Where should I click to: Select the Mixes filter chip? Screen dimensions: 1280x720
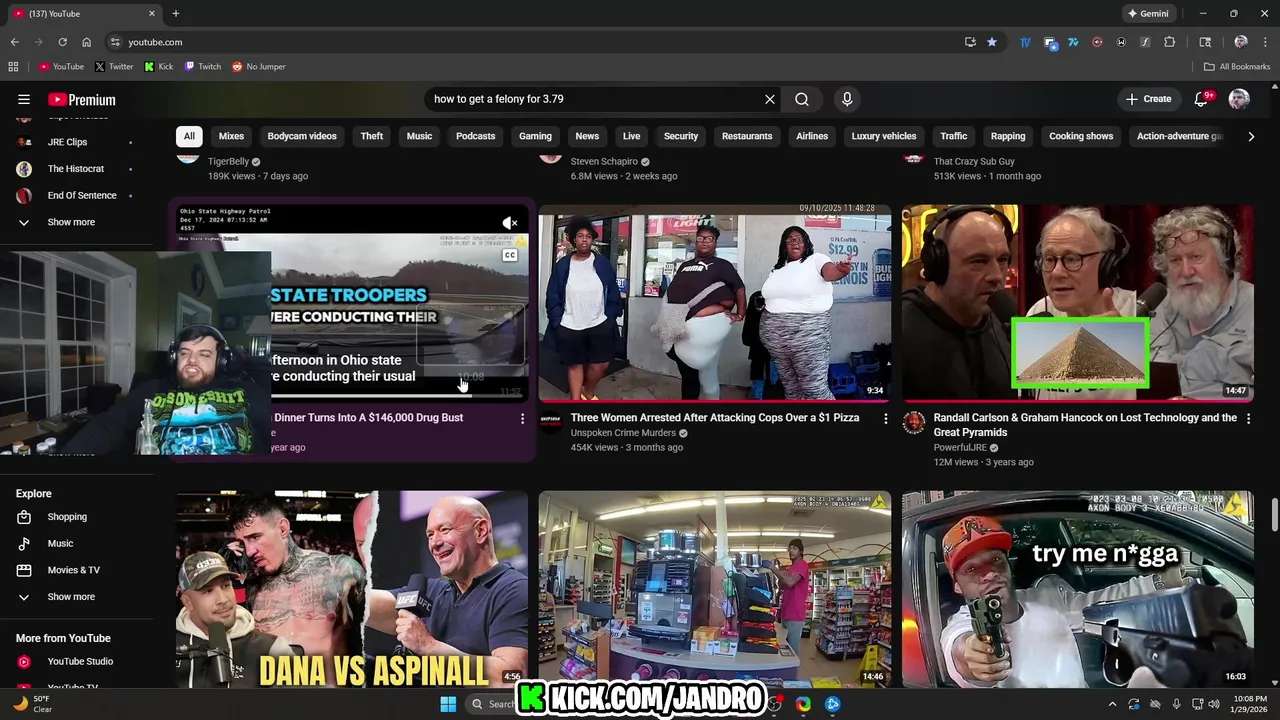(231, 136)
